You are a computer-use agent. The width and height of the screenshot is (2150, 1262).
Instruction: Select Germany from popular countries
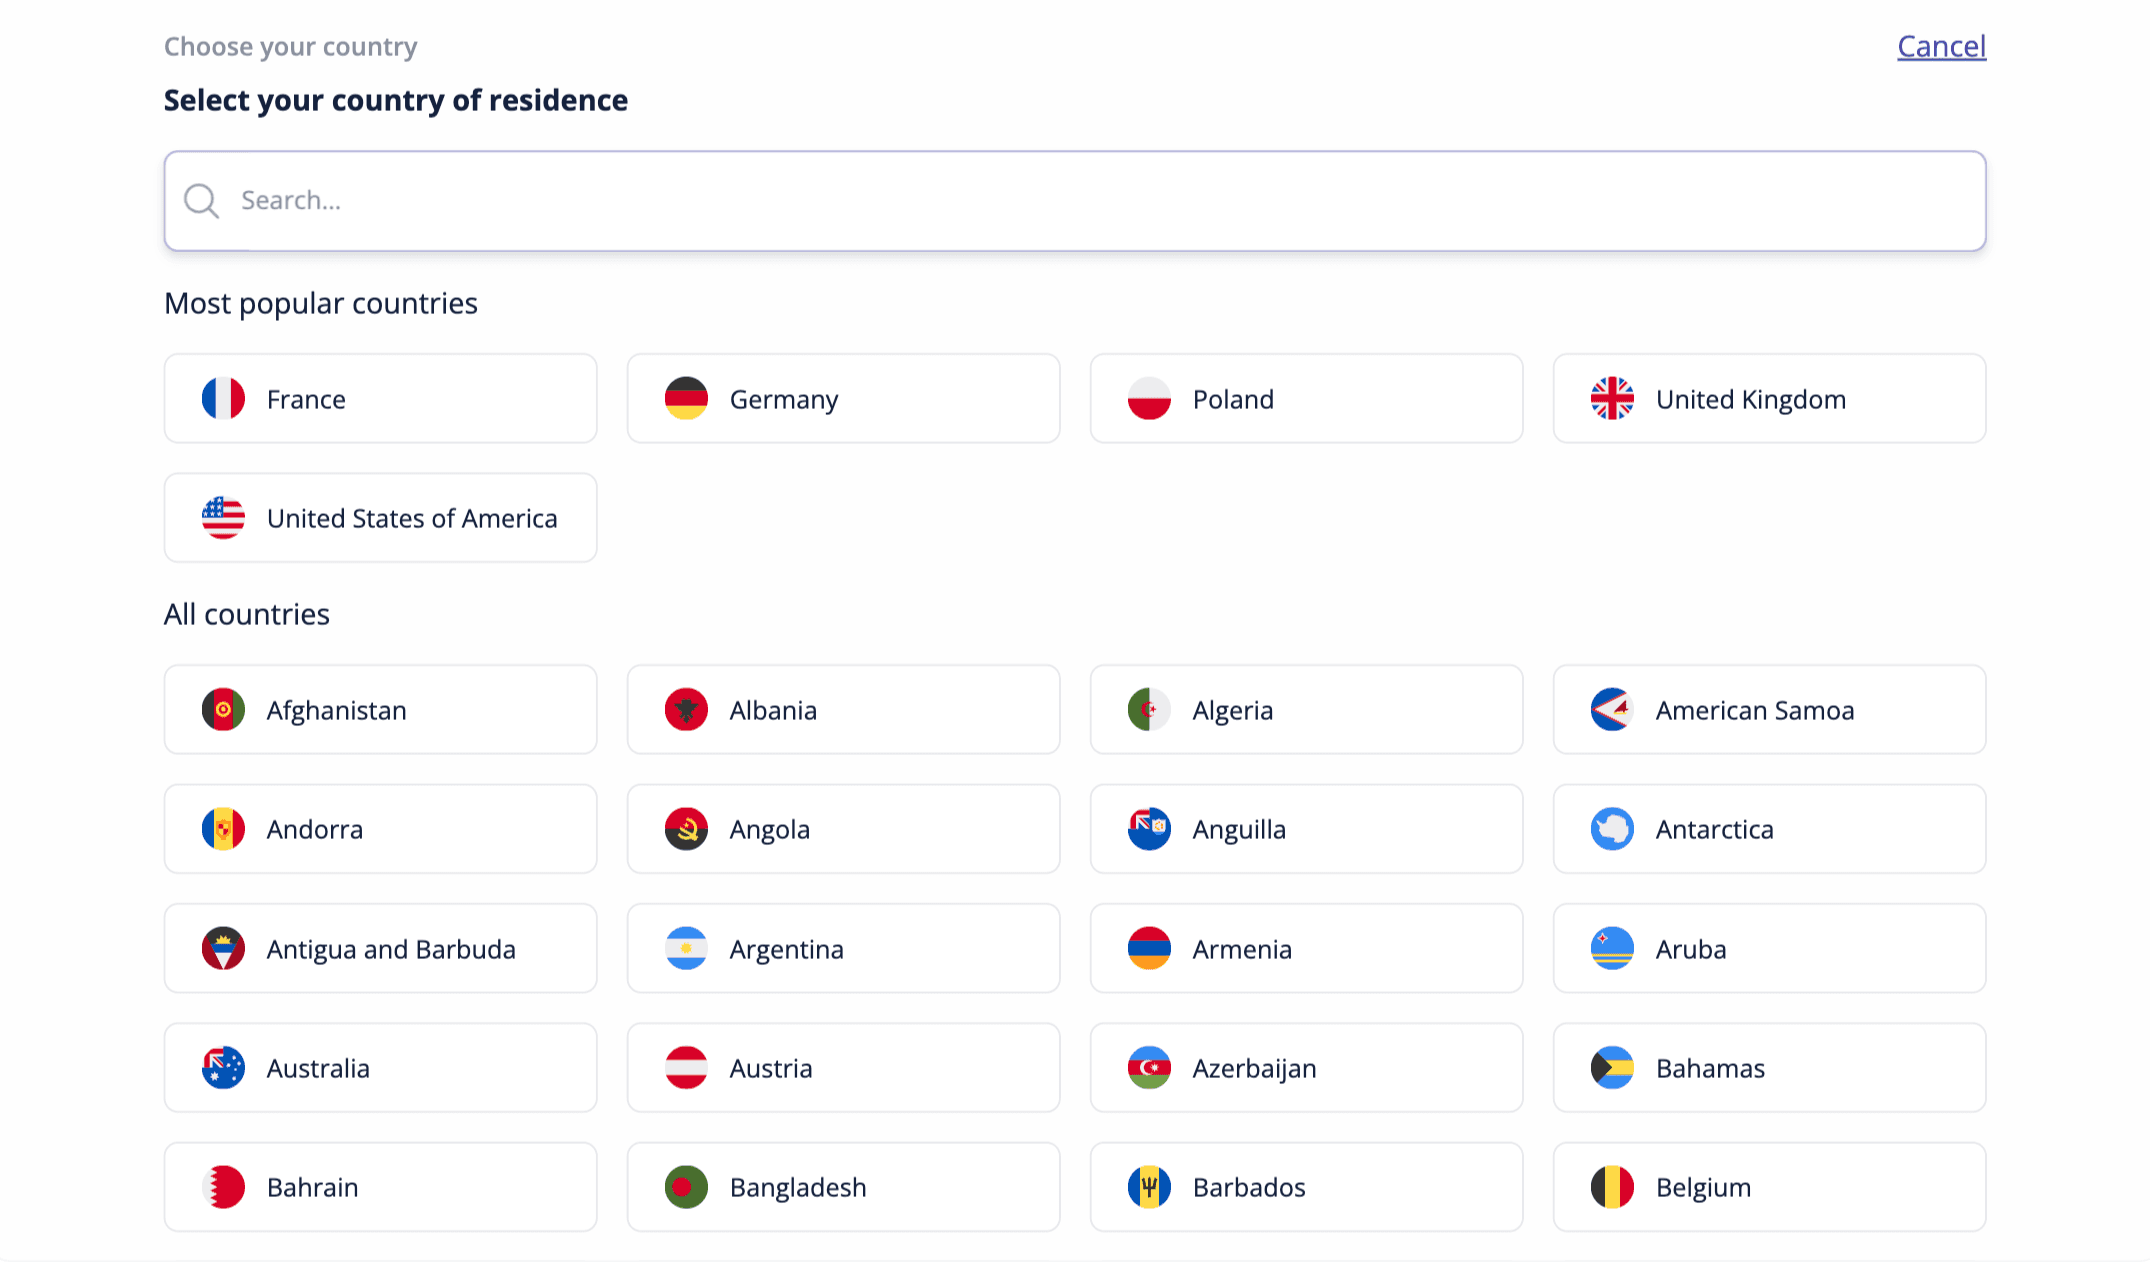pyautogui.click(x=843, y=399)
